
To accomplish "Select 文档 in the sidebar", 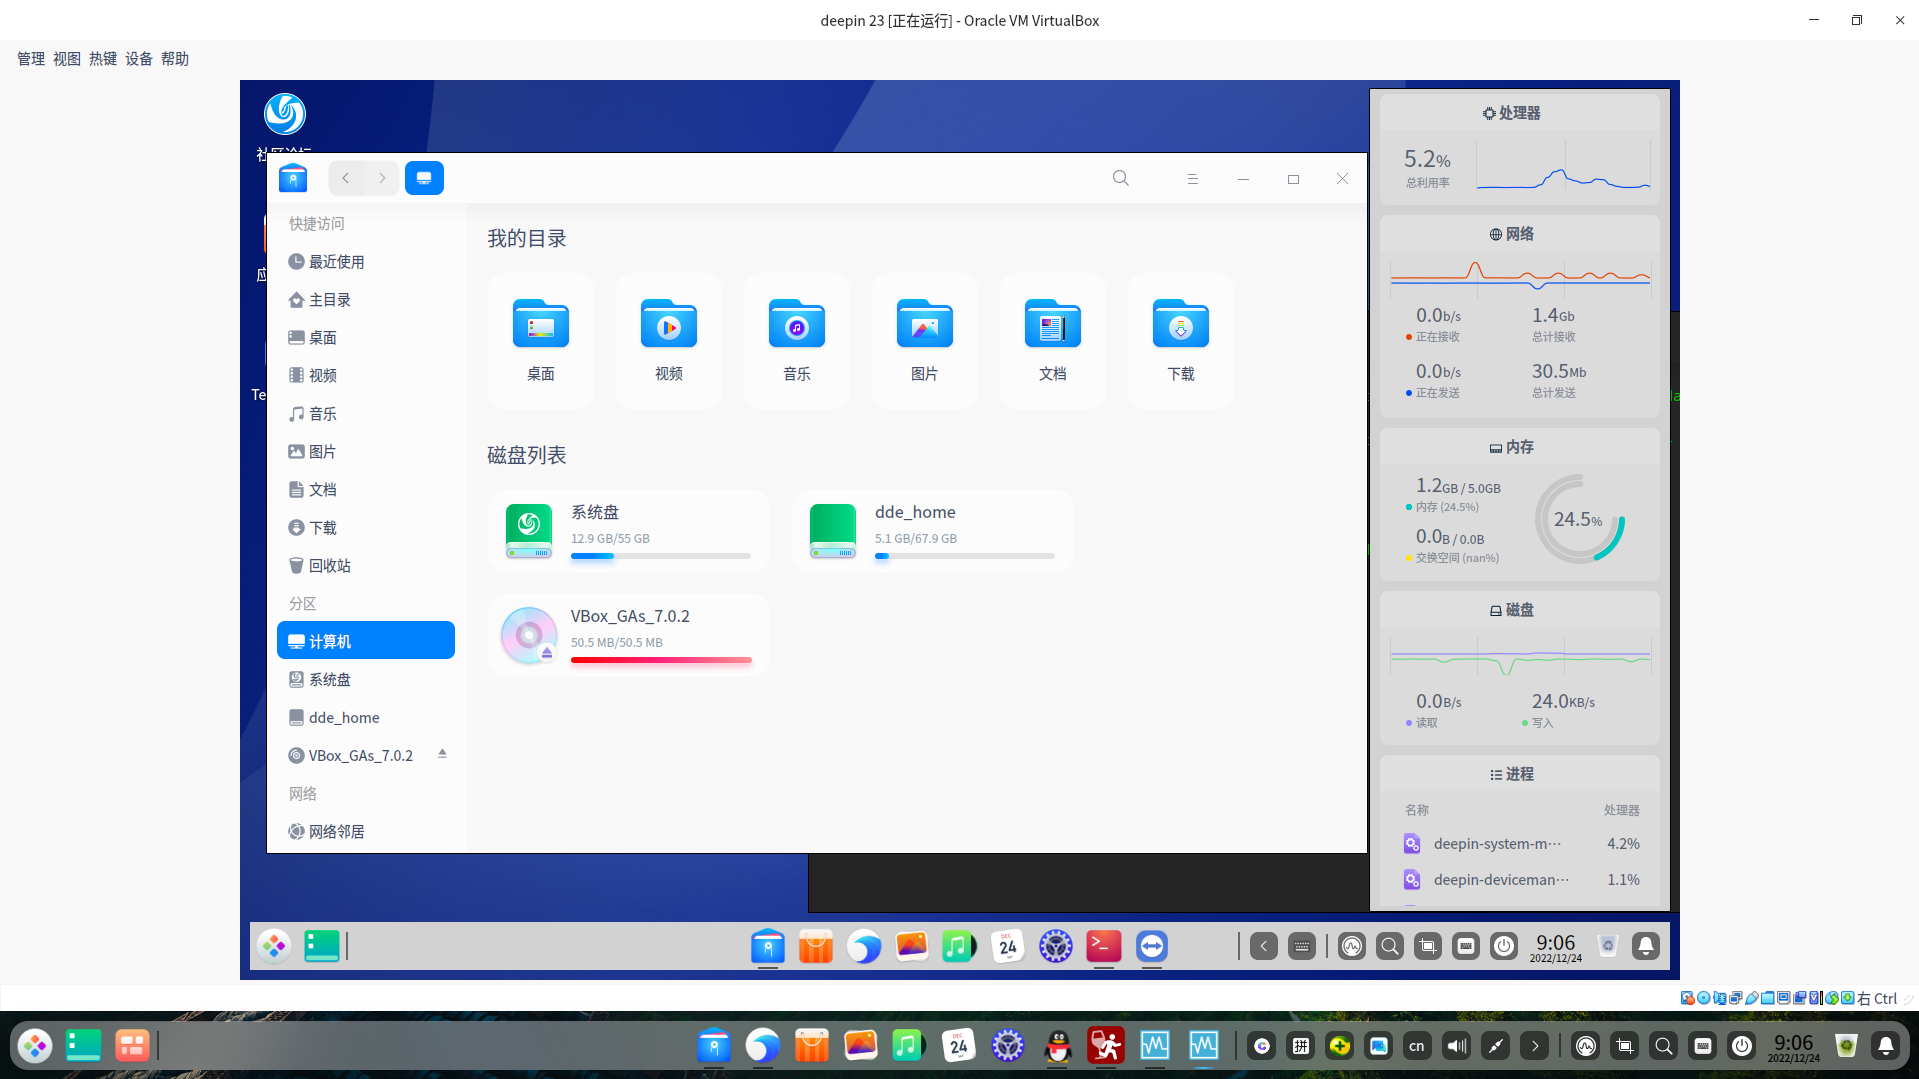I will coord(366,490).
